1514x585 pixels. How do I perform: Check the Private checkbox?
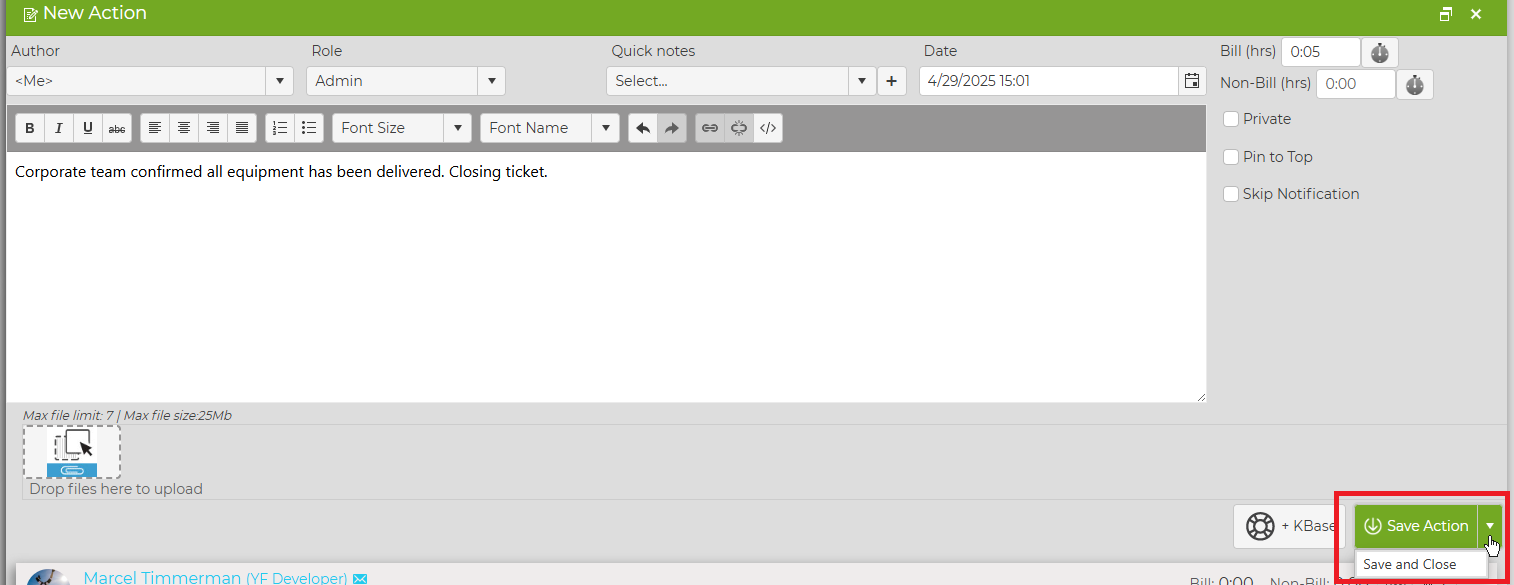1231,119
